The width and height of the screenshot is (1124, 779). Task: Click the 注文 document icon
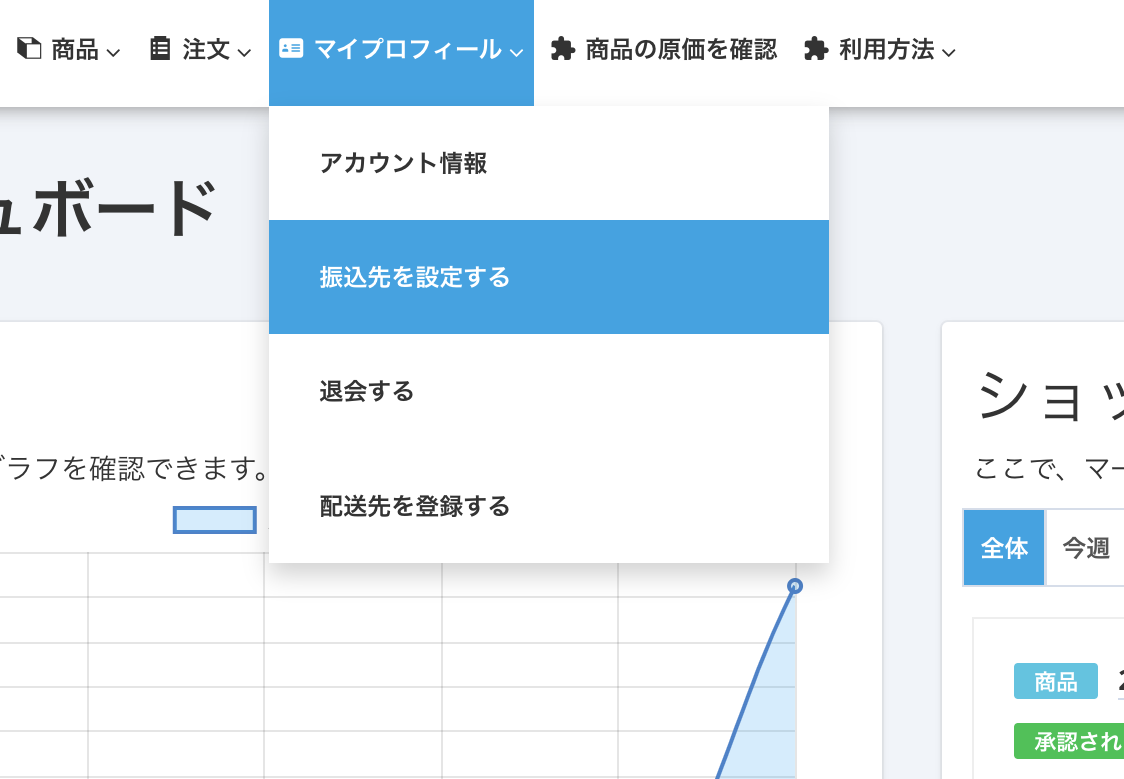160,49
